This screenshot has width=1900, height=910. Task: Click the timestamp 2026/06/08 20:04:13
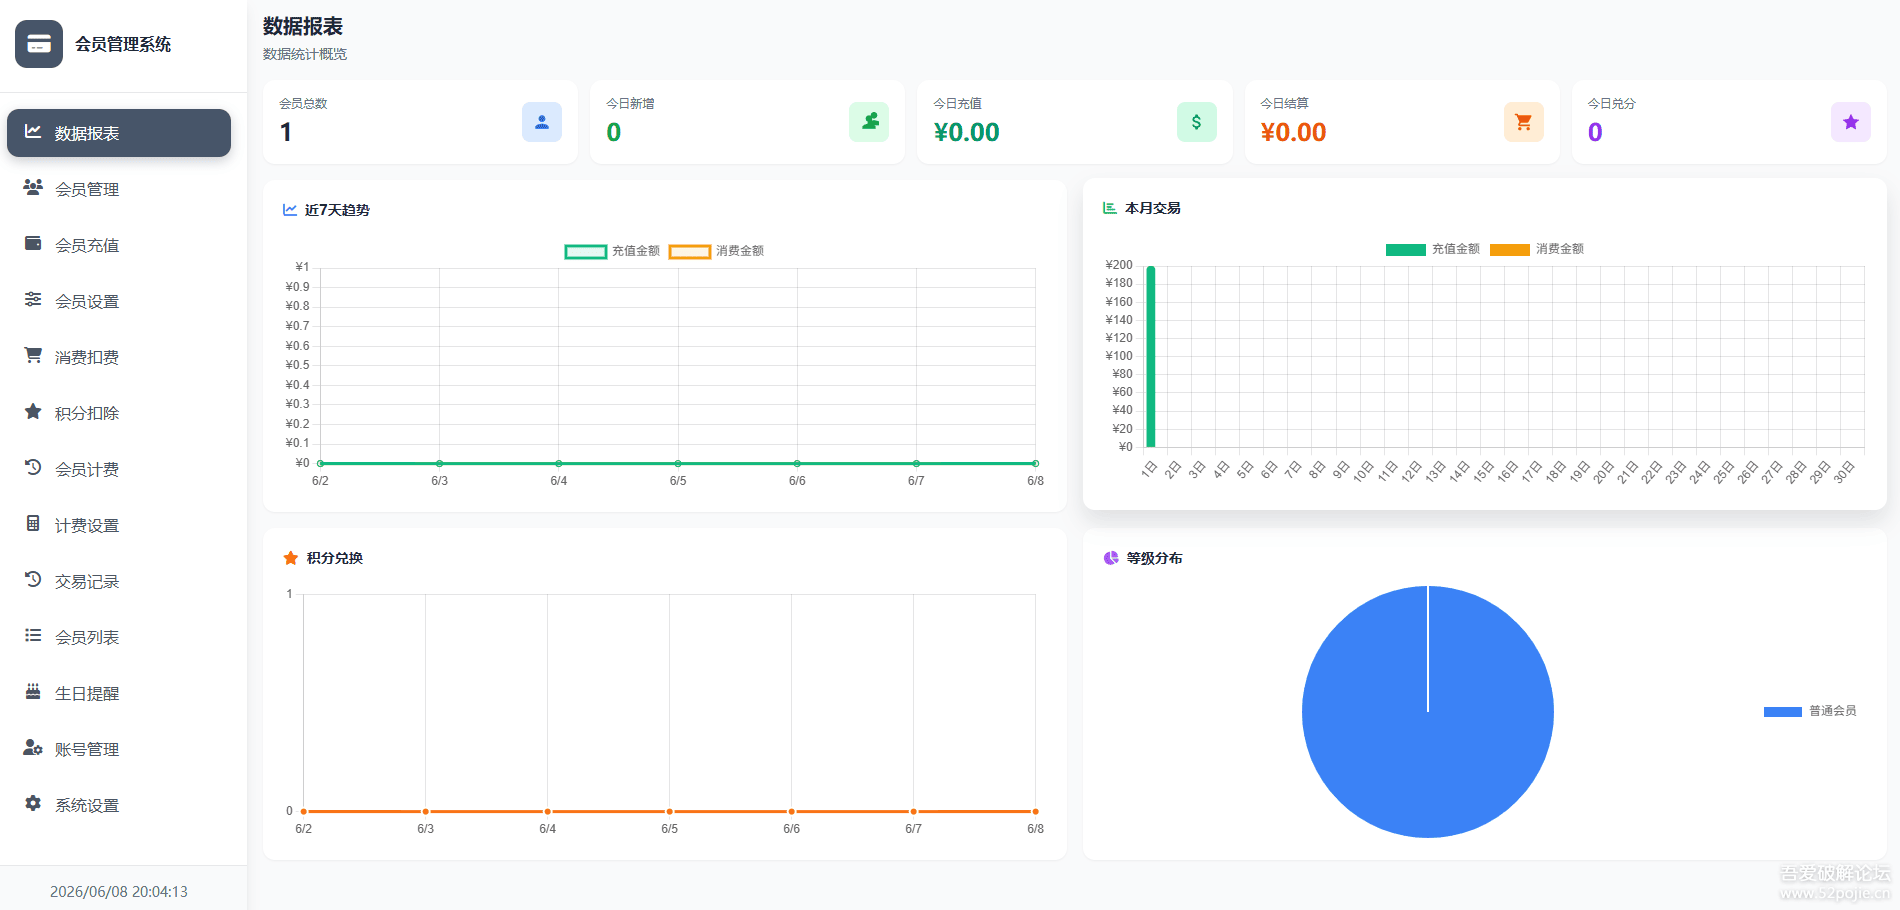(119, 892)
